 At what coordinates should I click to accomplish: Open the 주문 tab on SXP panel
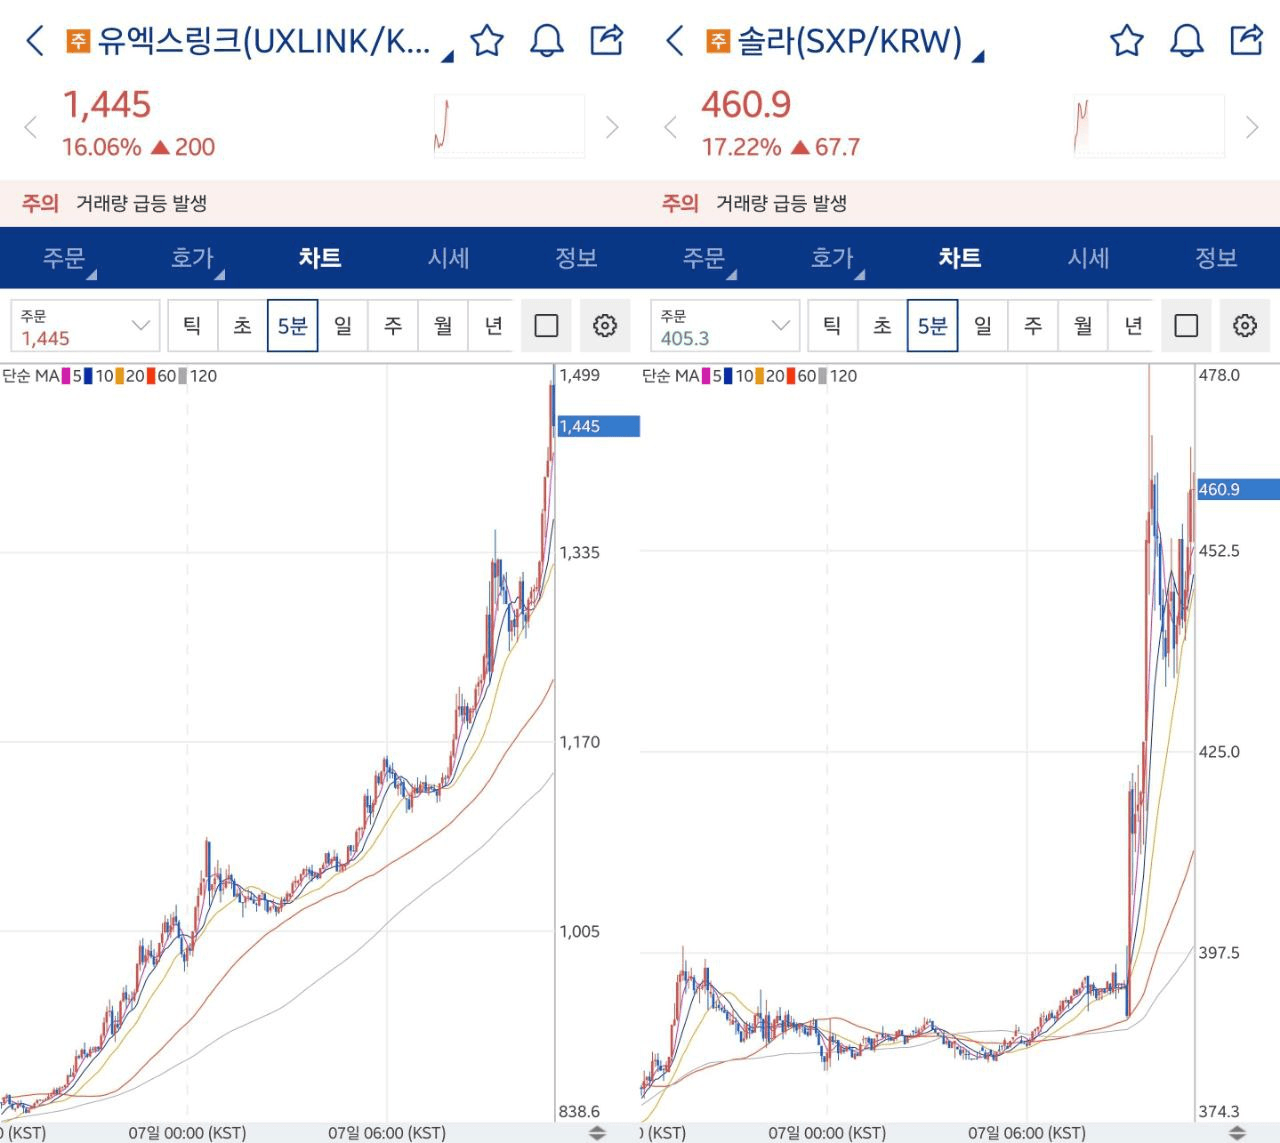point(704,258)
